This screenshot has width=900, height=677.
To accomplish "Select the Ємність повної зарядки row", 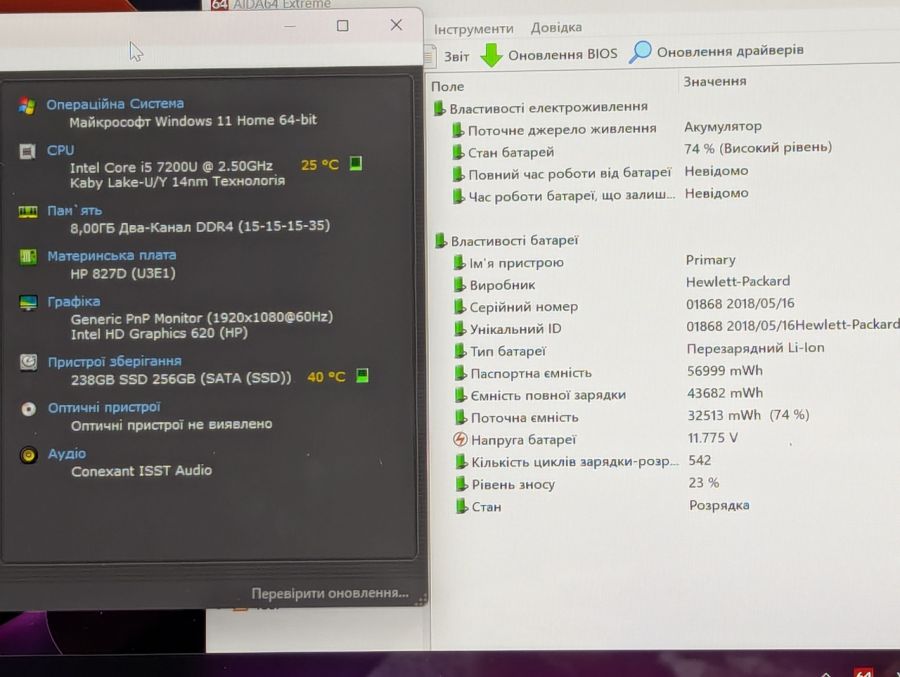I will [548, 396].
